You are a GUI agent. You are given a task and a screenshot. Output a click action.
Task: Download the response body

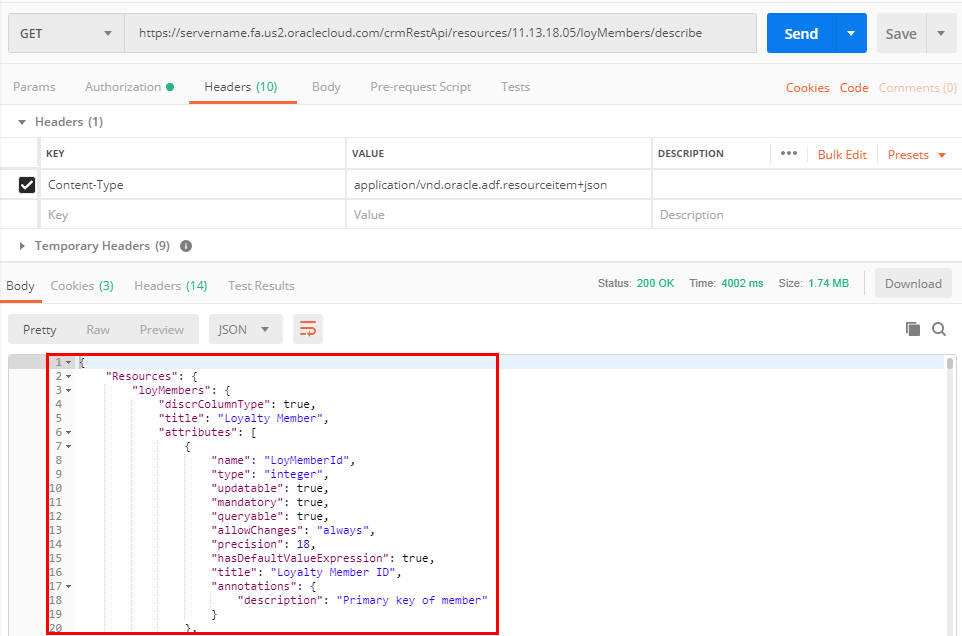(912, 284)
